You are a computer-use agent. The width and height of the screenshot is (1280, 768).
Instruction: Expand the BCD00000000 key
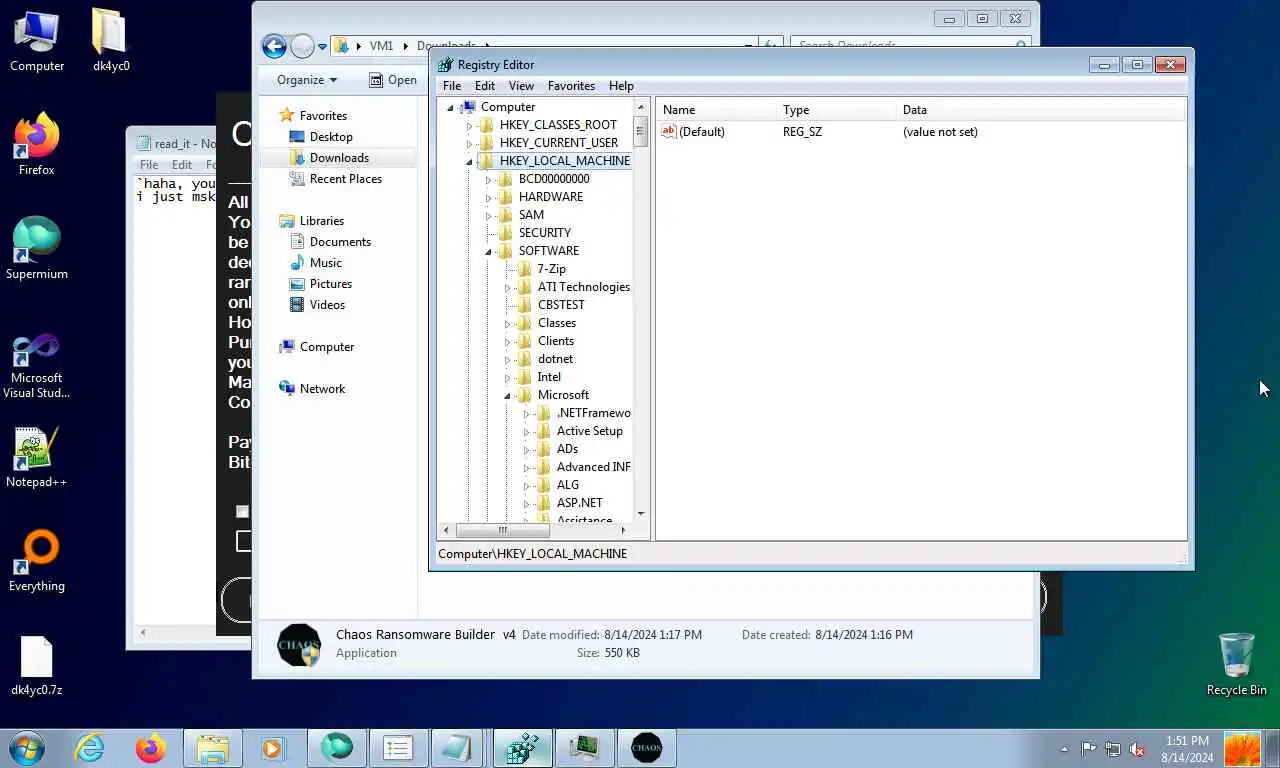488,179
